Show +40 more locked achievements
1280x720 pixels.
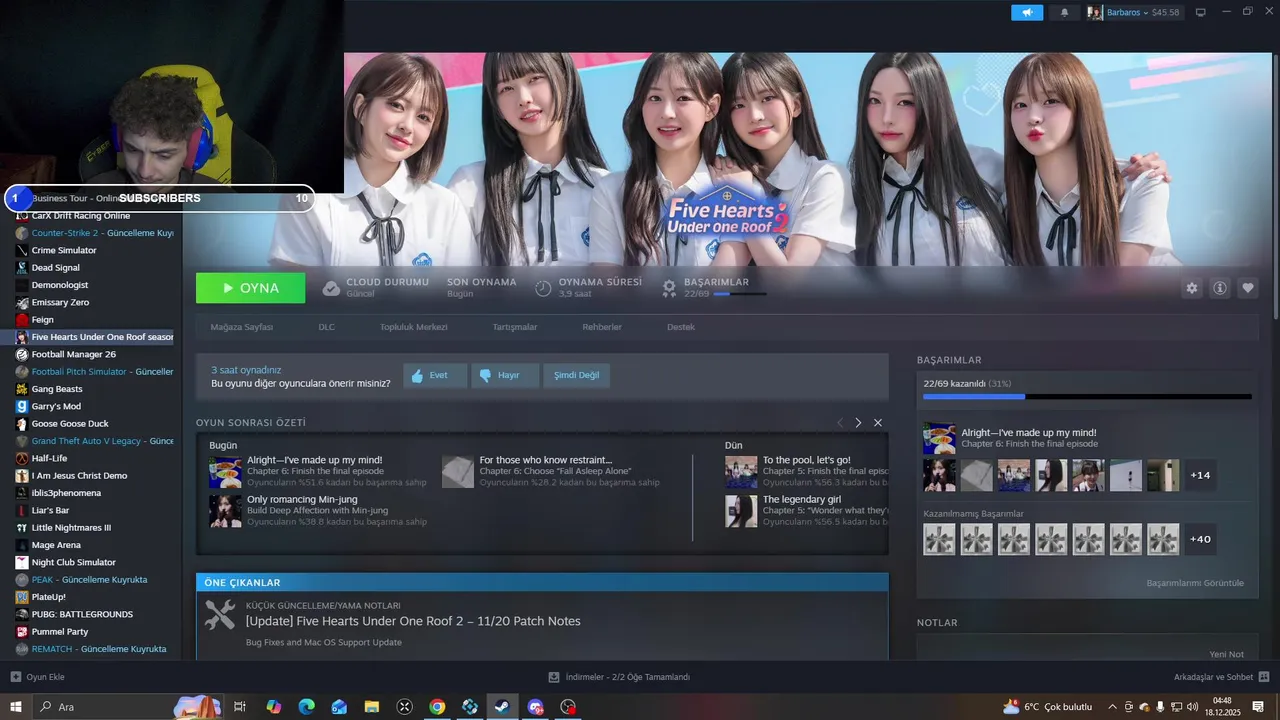[1200, 539]
